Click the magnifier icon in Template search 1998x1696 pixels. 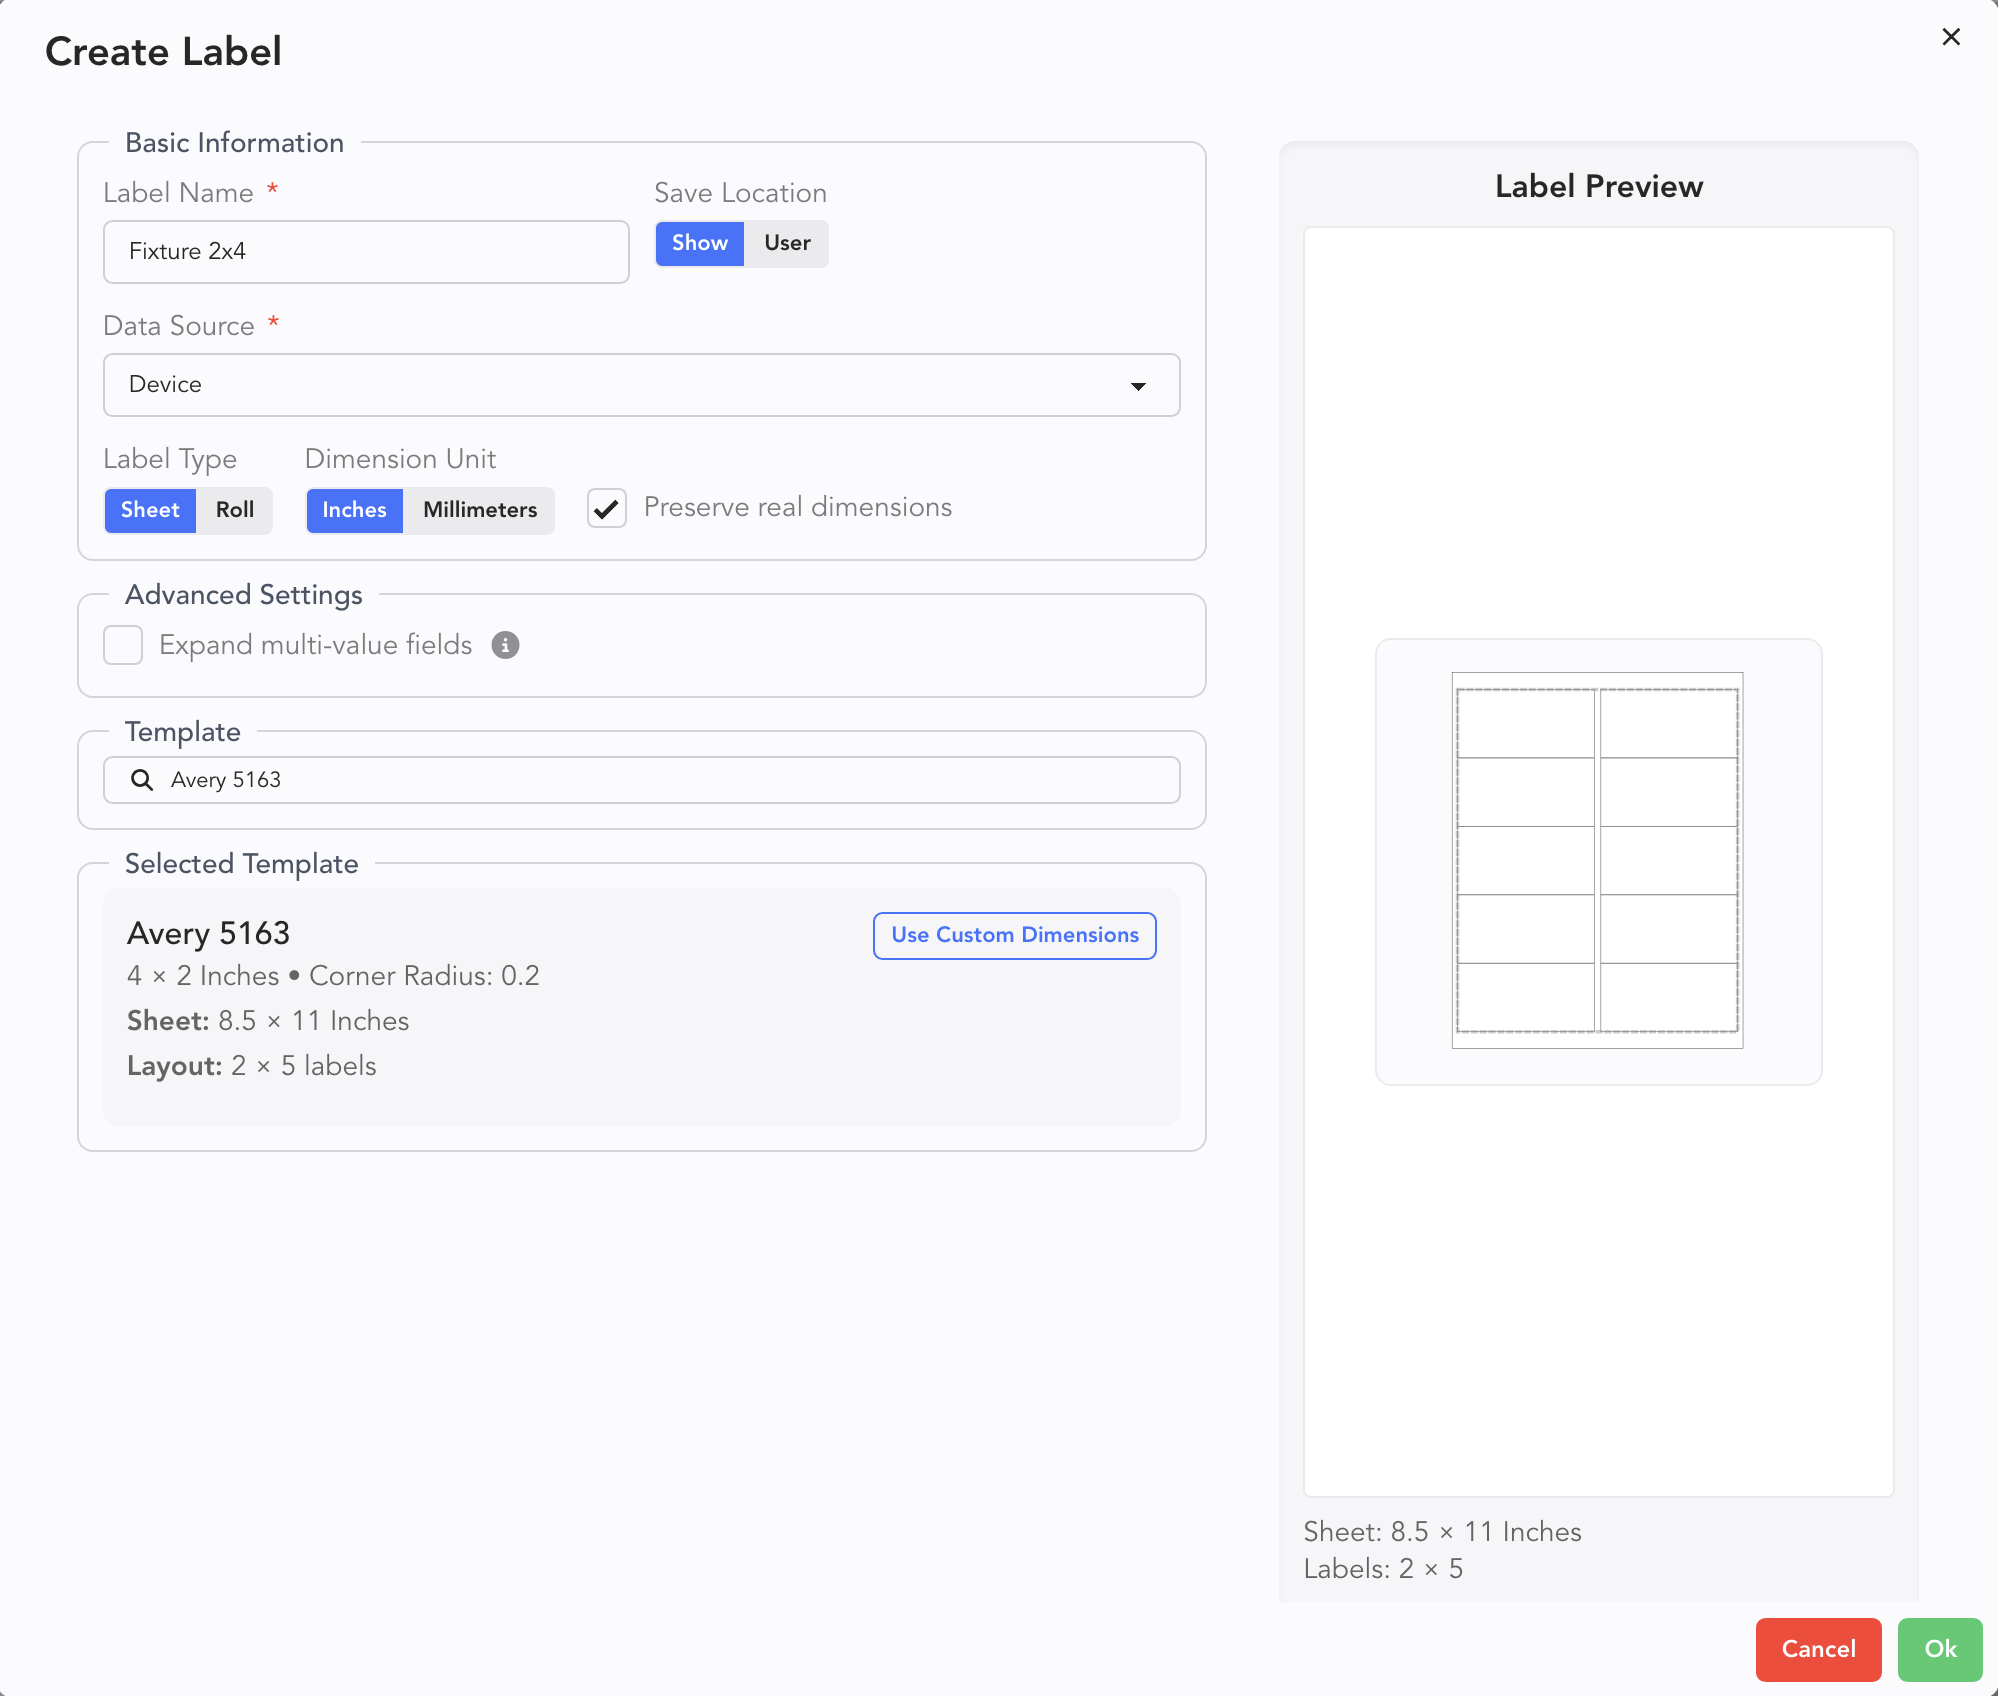click(142, 780)
